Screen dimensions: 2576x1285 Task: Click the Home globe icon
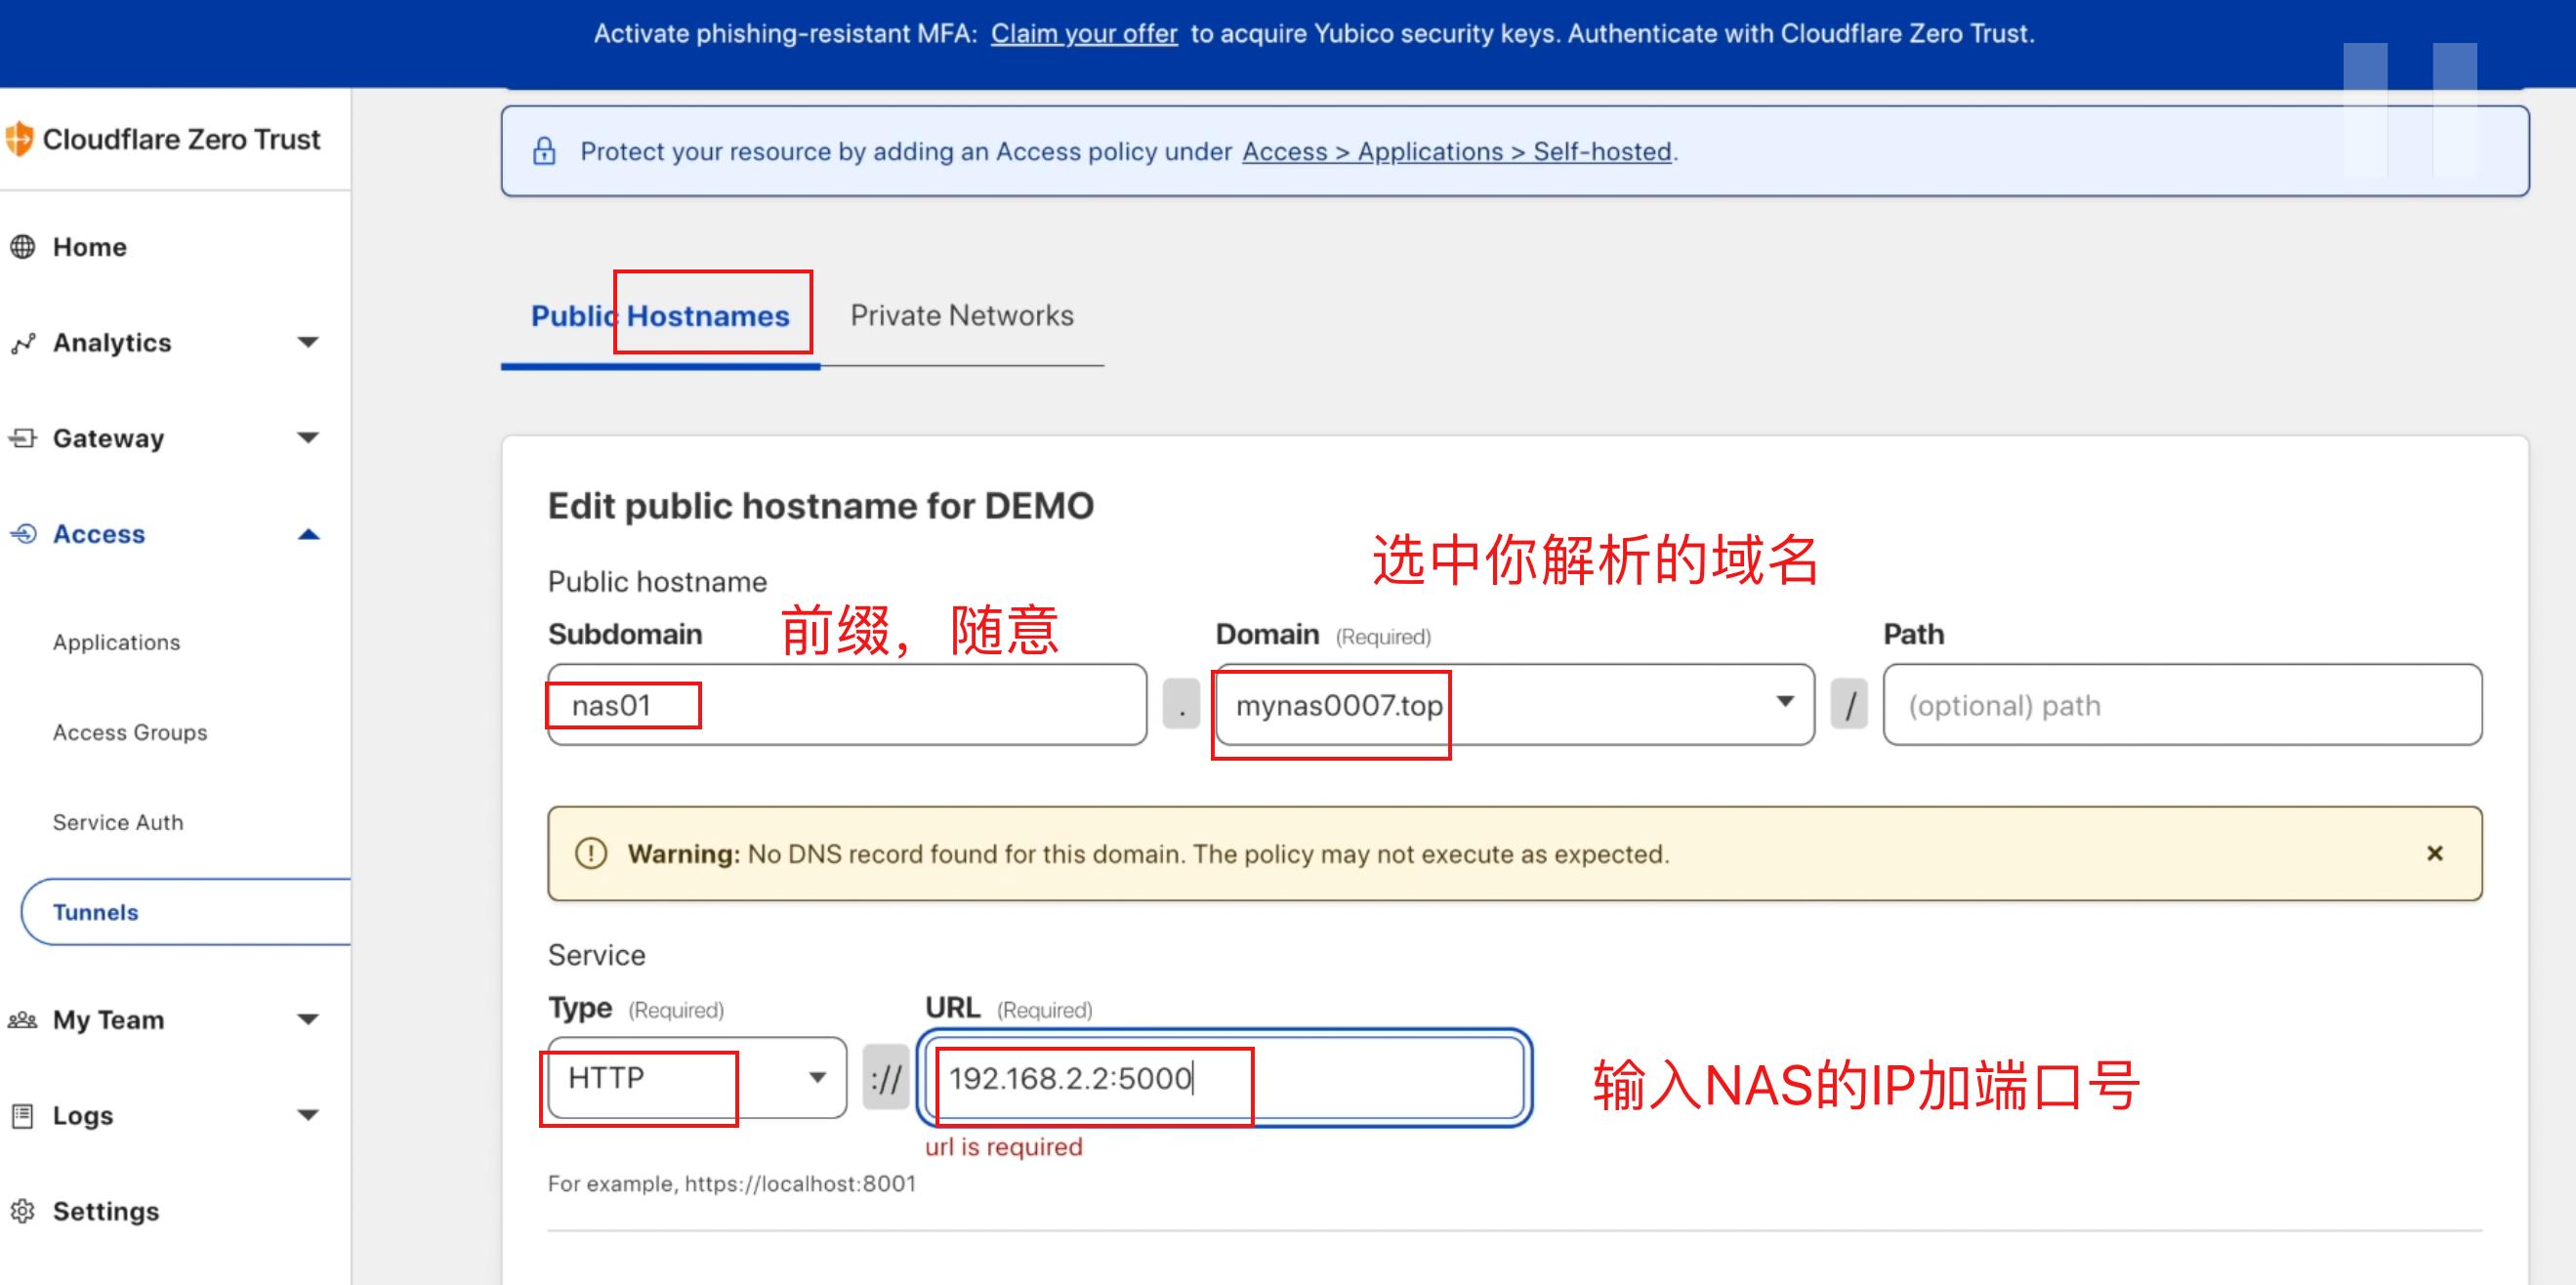point(22,246)
